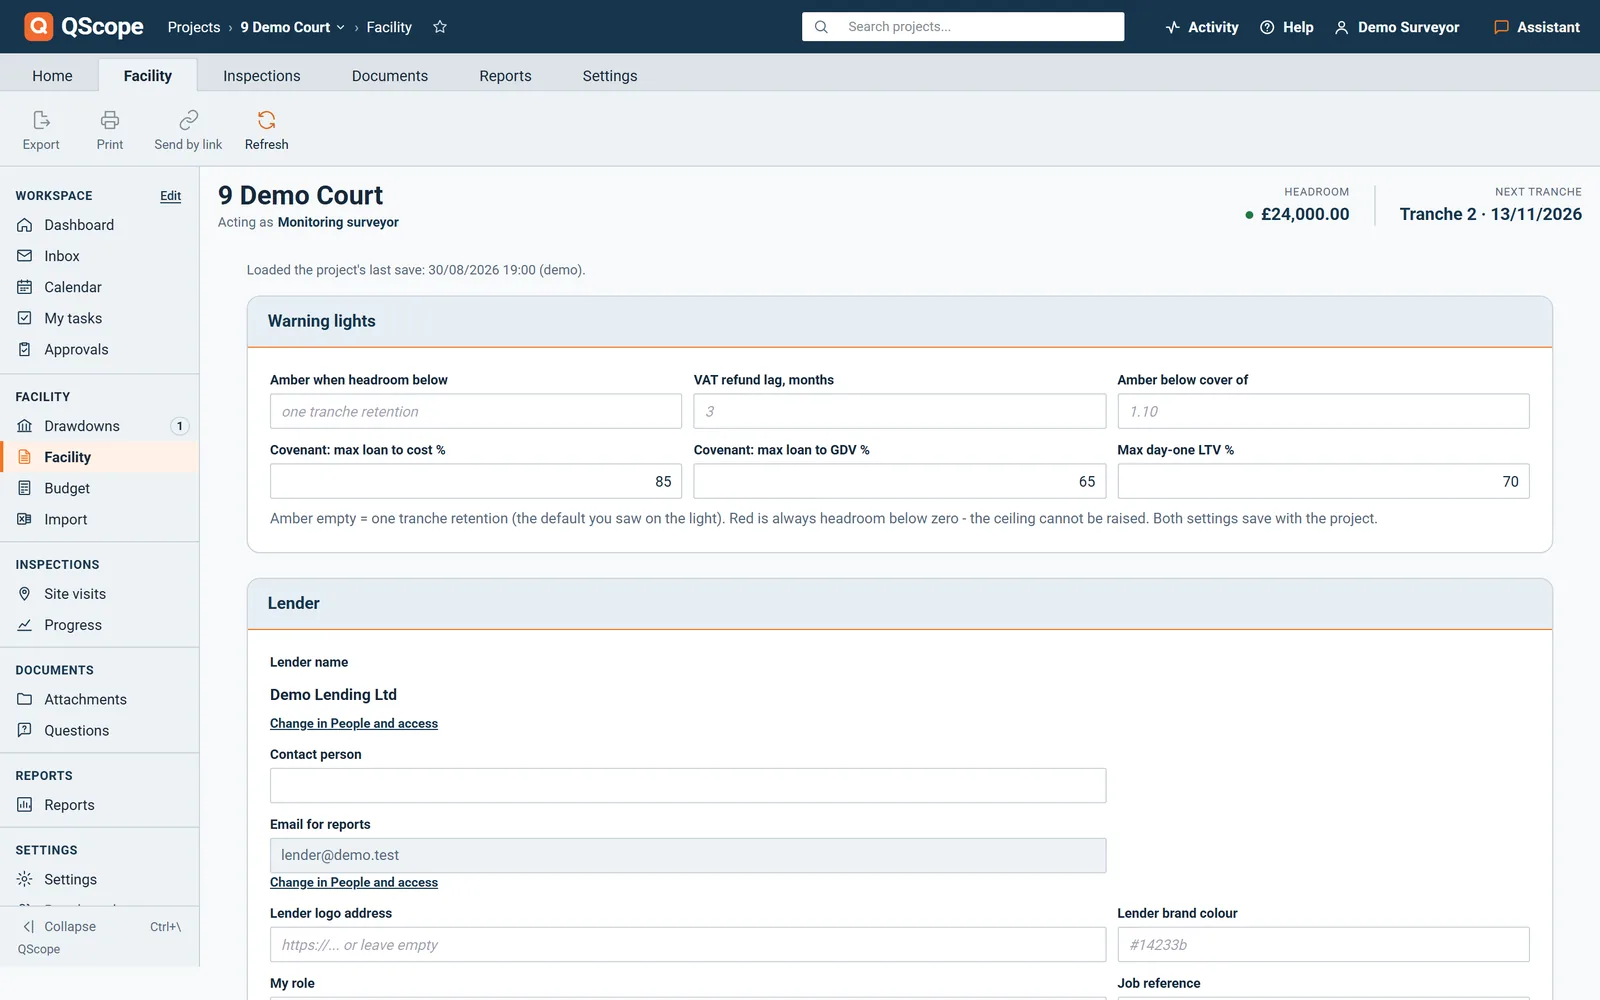Image resolution: width=1600 pixels, height=1000 pixels.
Task: Open Site visits in the sidebar
Action: (100, 594)
